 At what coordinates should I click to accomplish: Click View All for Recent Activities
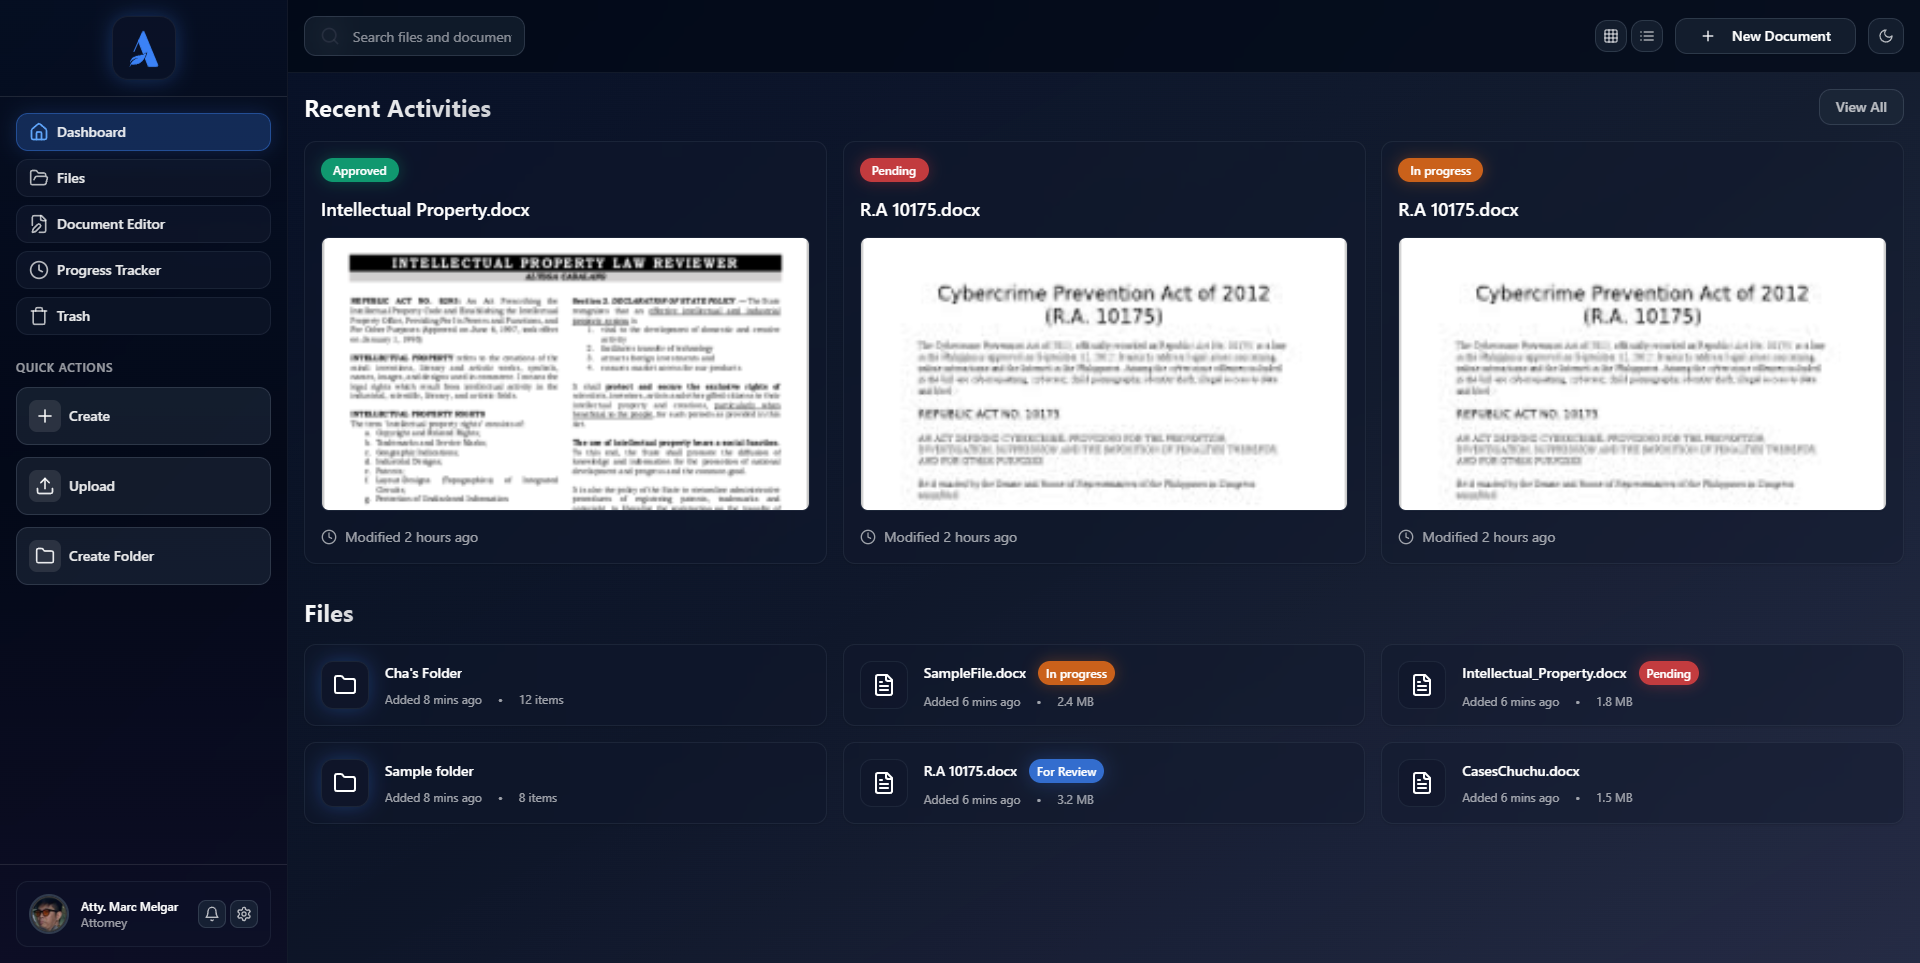pyautogui.click(x=1860, y=107)
